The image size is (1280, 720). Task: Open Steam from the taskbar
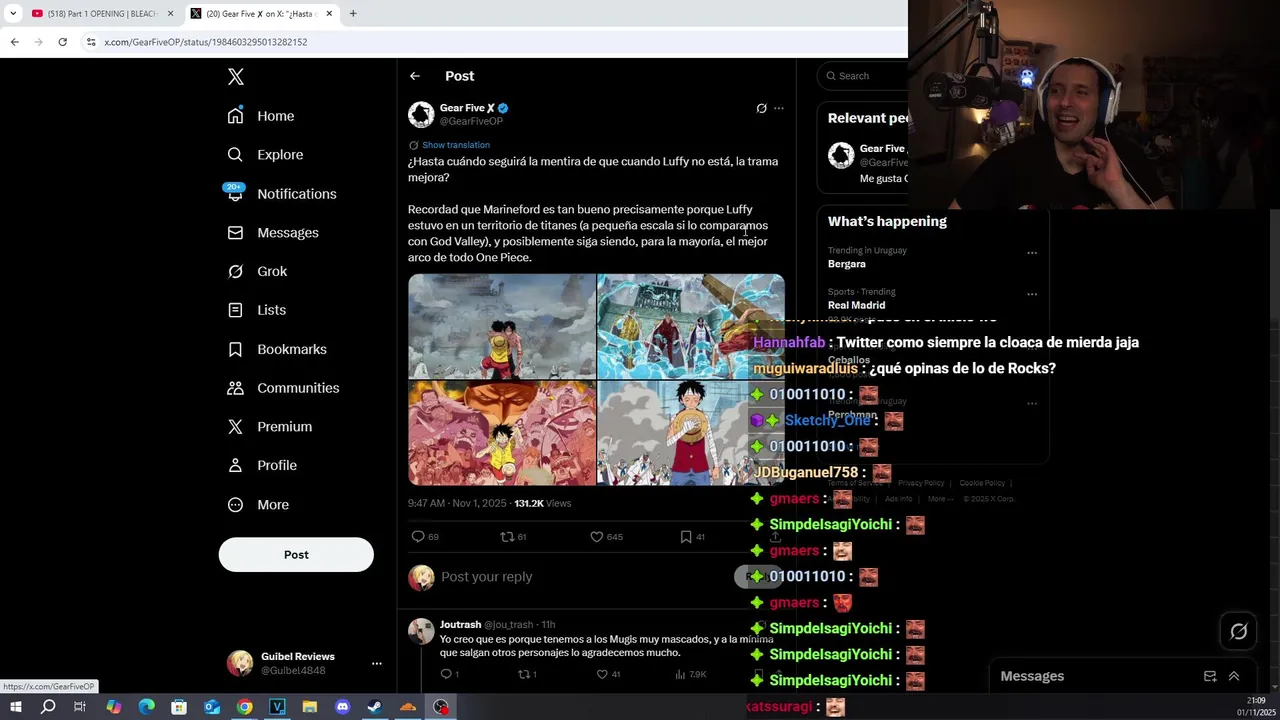[375, 707]
